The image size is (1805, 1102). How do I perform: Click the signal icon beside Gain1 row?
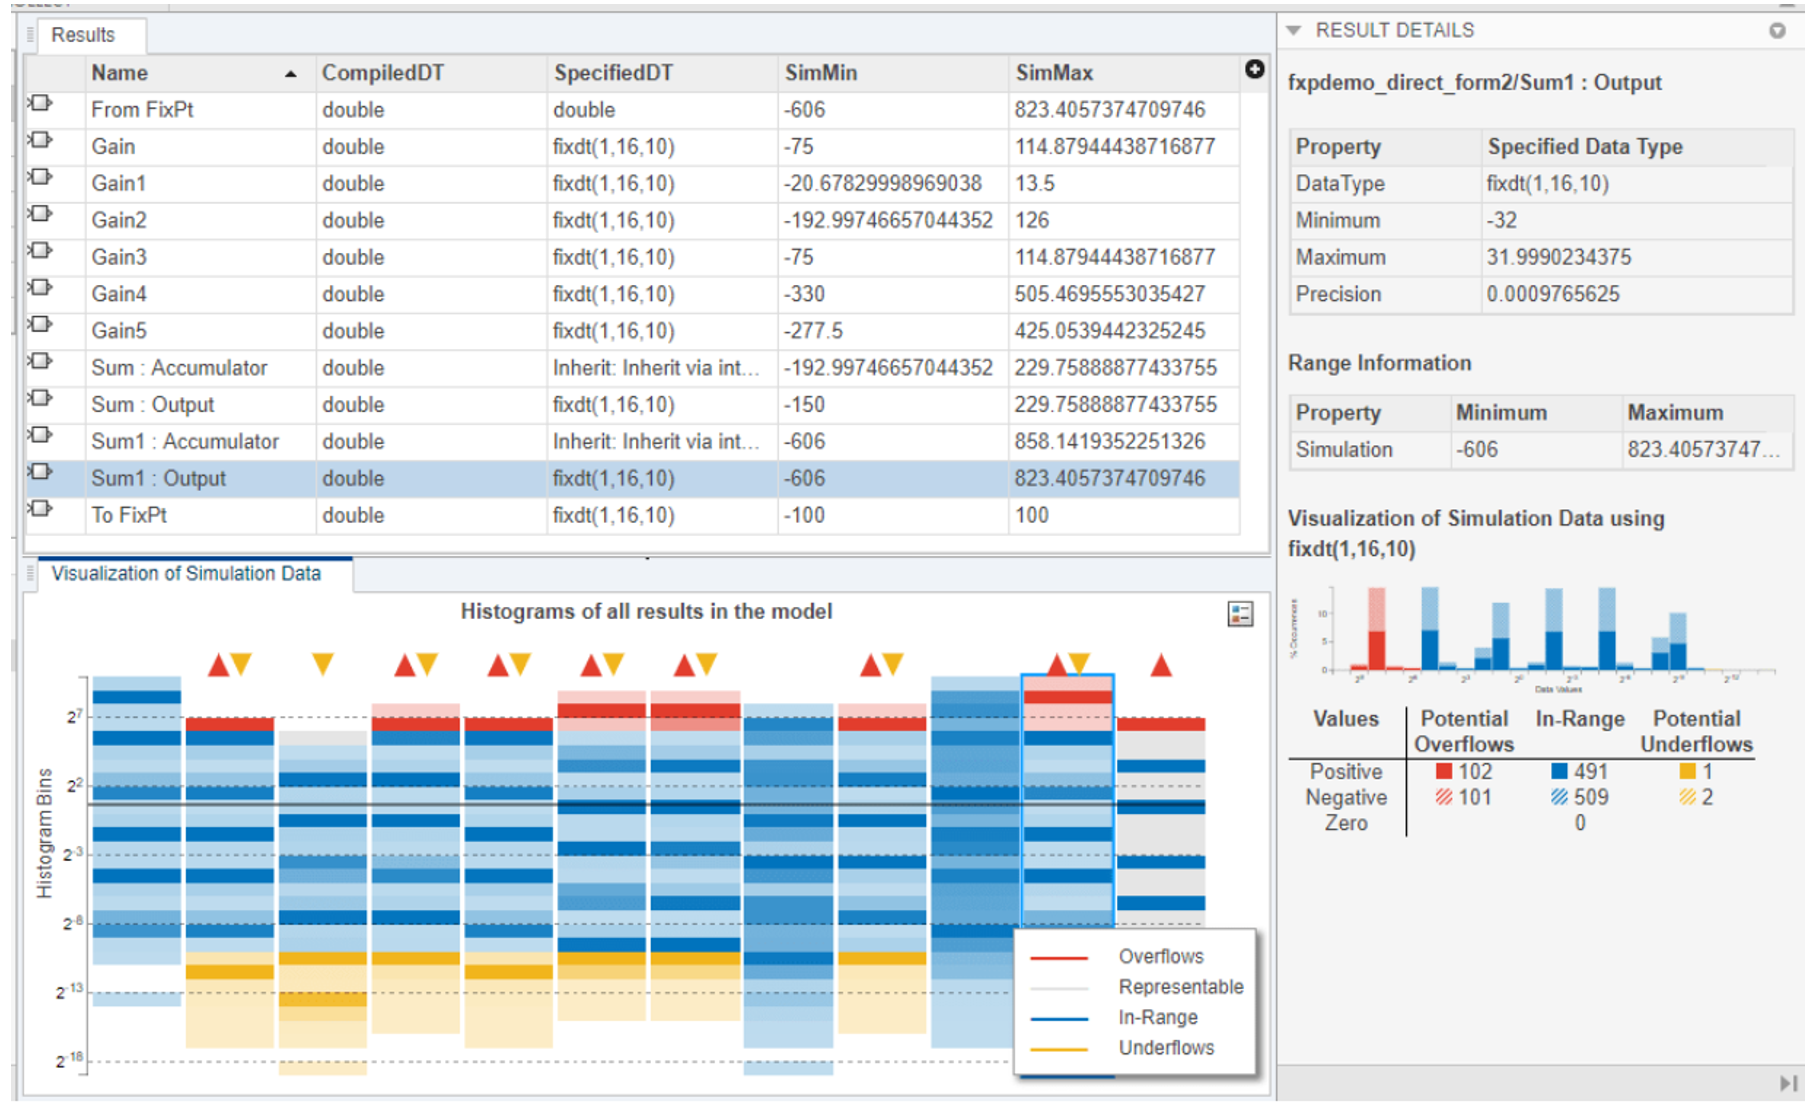pos(40,178)
